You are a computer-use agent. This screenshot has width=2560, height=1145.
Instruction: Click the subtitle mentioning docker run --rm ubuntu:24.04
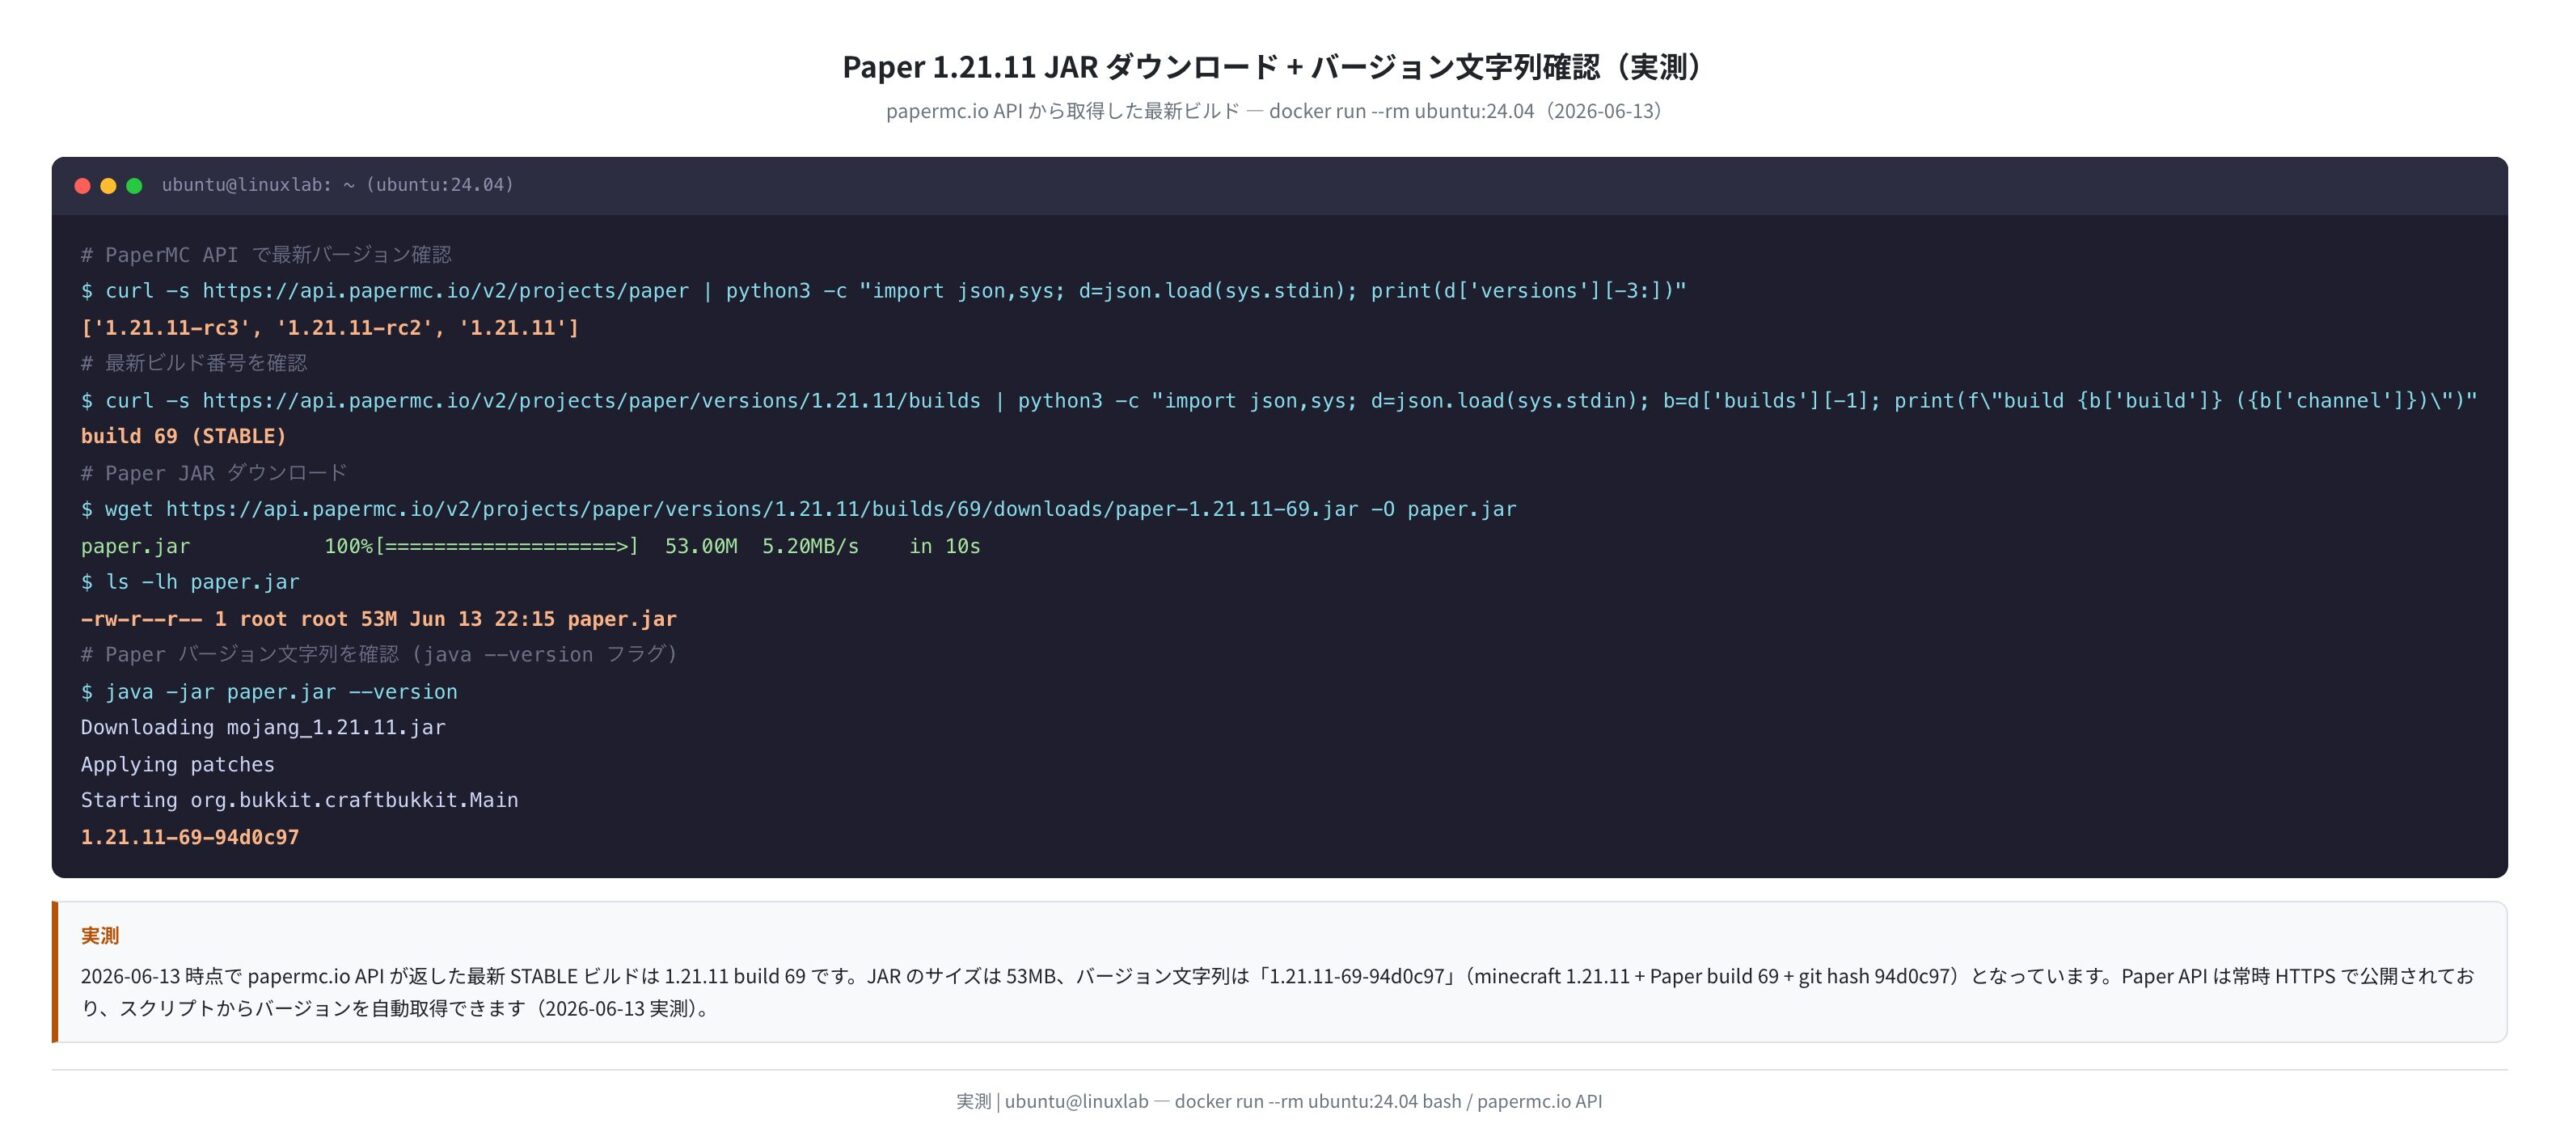click(x=1273, y=111)
